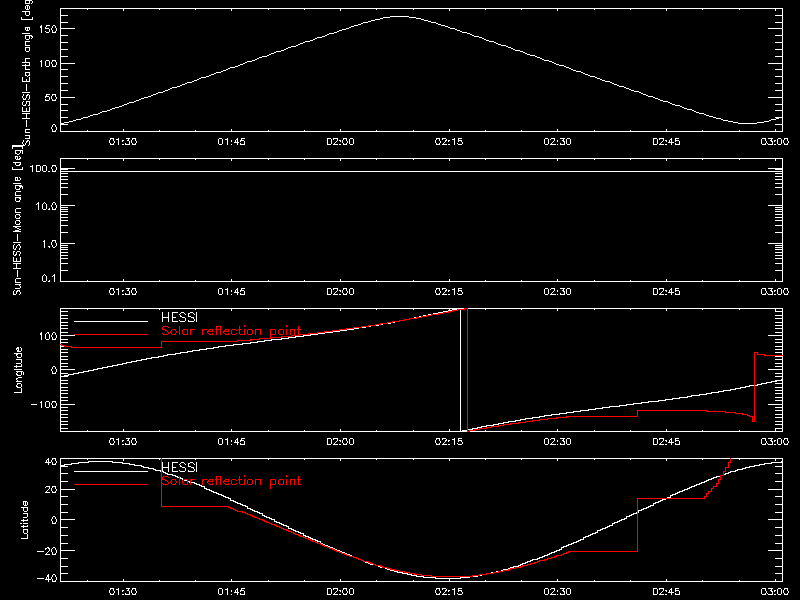
Task: Click 03:00 time label under Earth angle plot
Action: click(775, 142)
